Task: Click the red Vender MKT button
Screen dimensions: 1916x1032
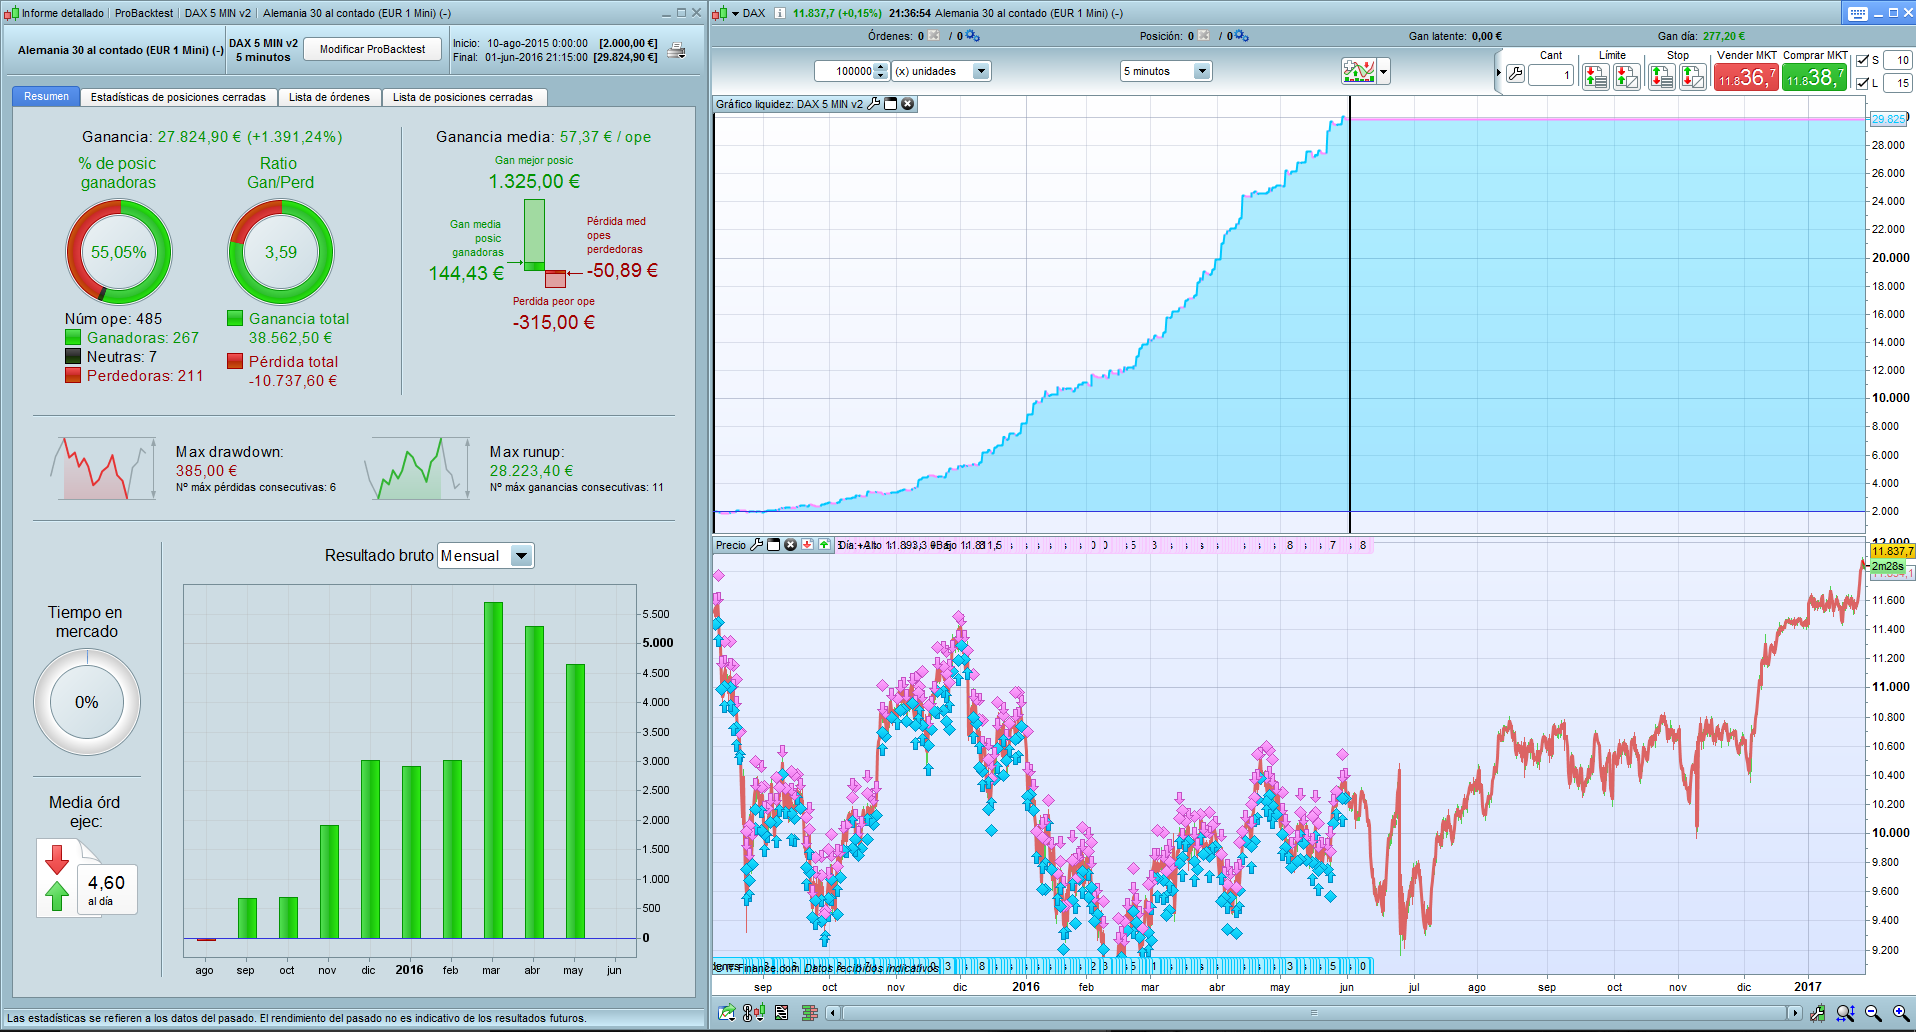Action: pos(1746,77)
